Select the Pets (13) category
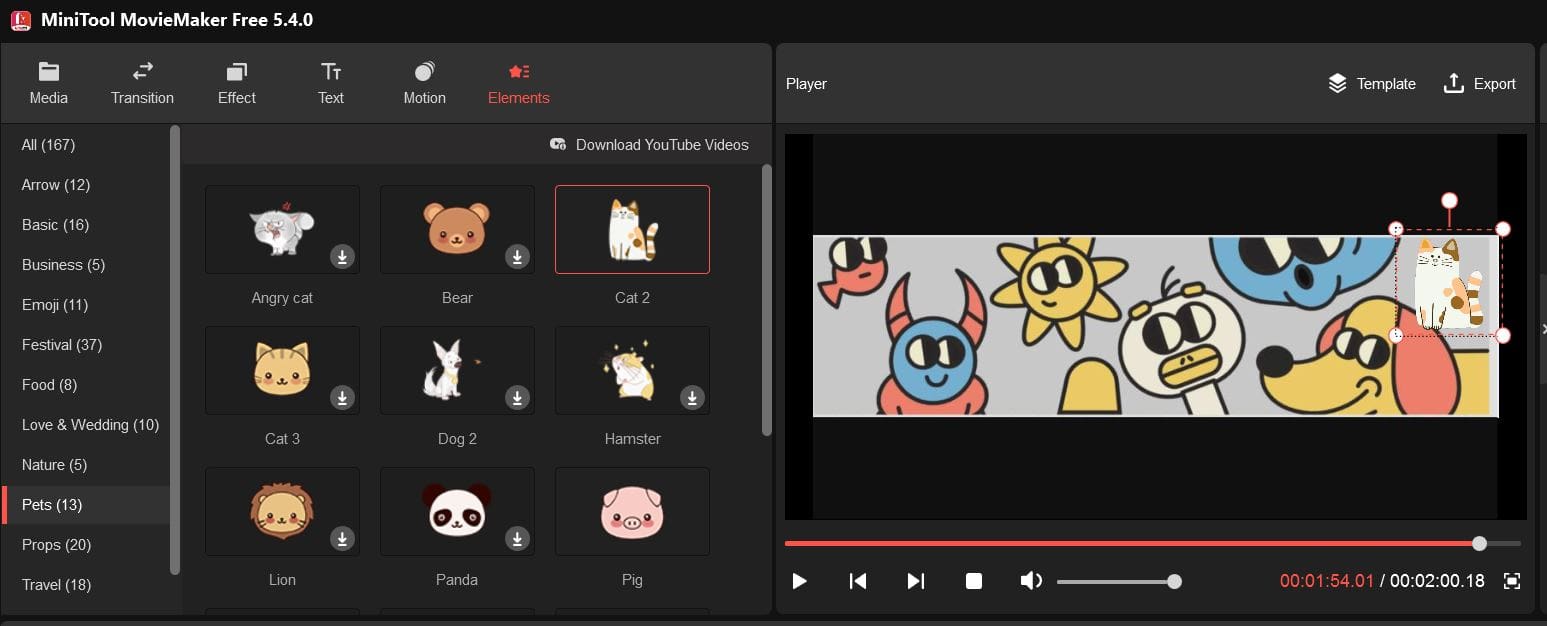The height and width of the screenshot is (626, 1547). tap(86, 505)
